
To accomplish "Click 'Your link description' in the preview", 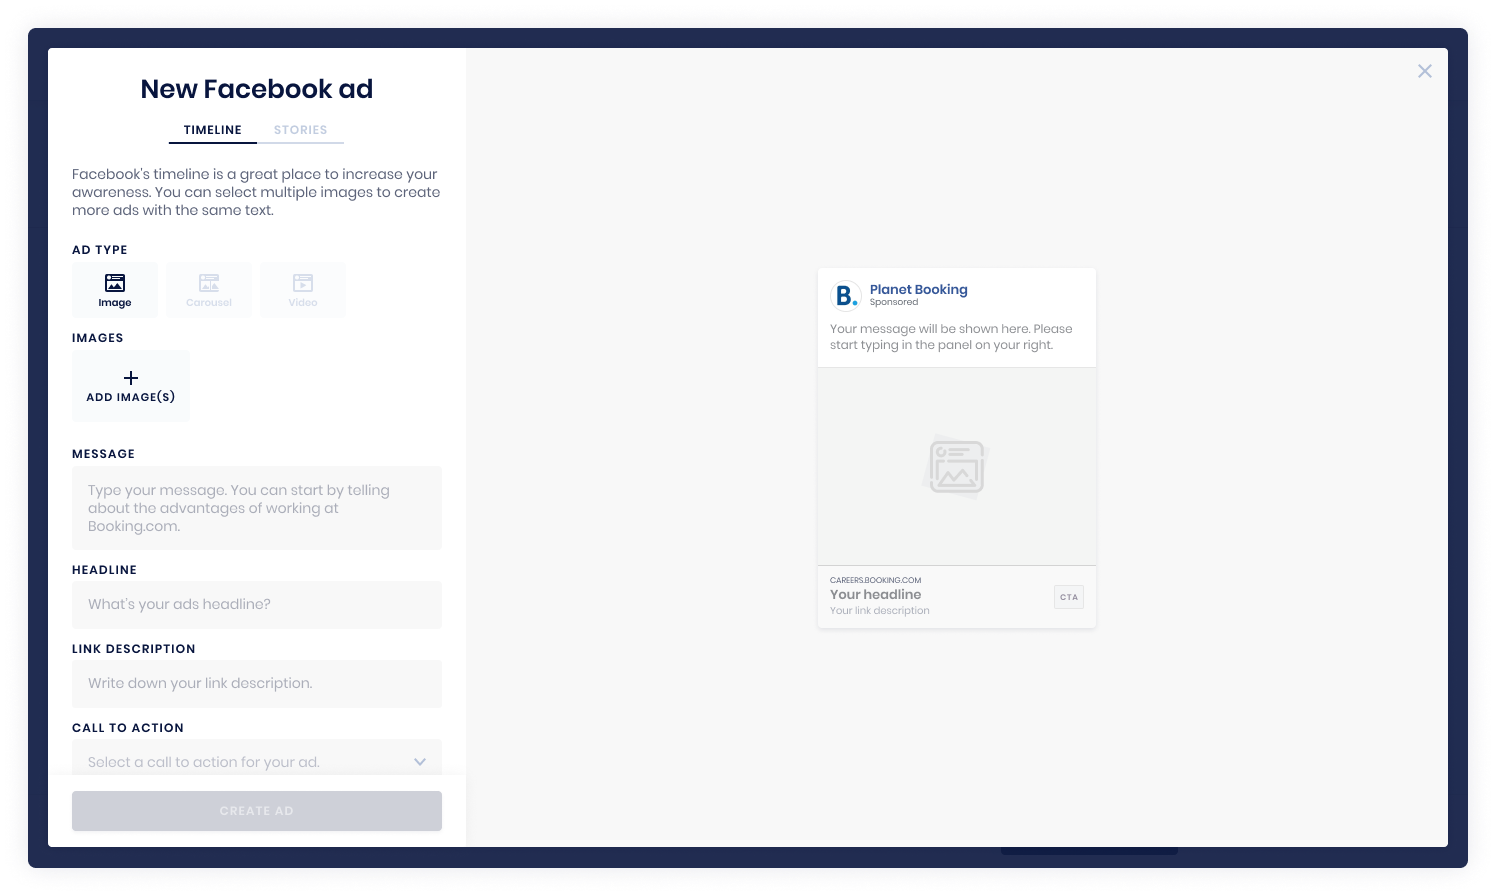I will [880, 611].
